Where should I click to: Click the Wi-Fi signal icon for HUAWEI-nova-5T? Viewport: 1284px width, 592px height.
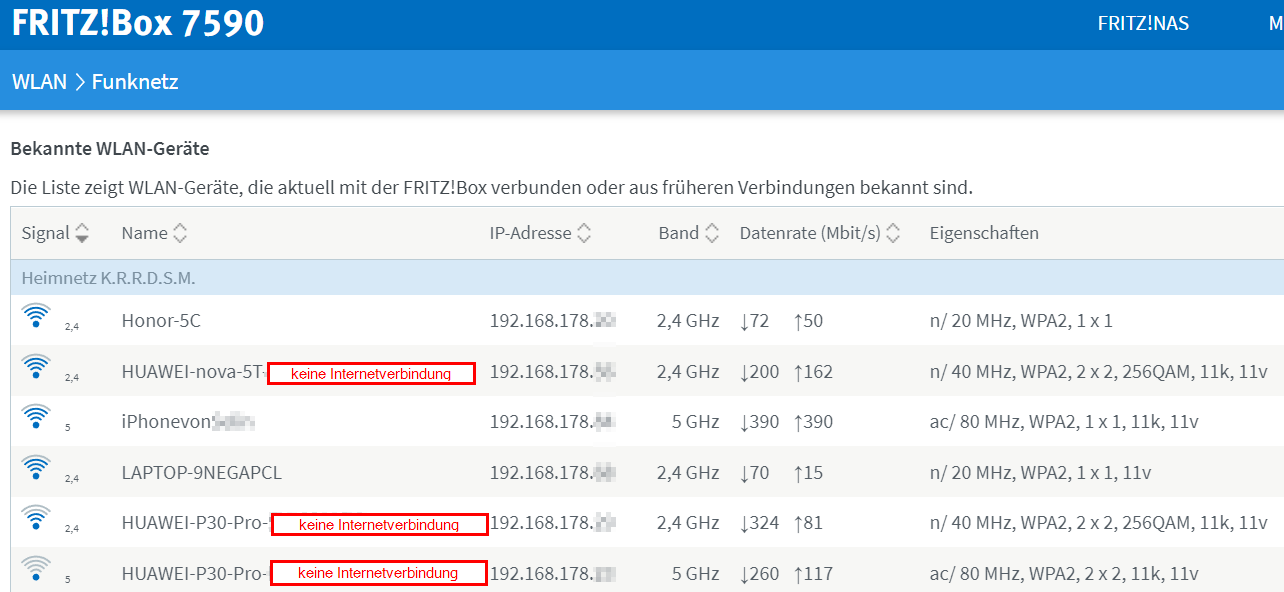coord(36,367)
